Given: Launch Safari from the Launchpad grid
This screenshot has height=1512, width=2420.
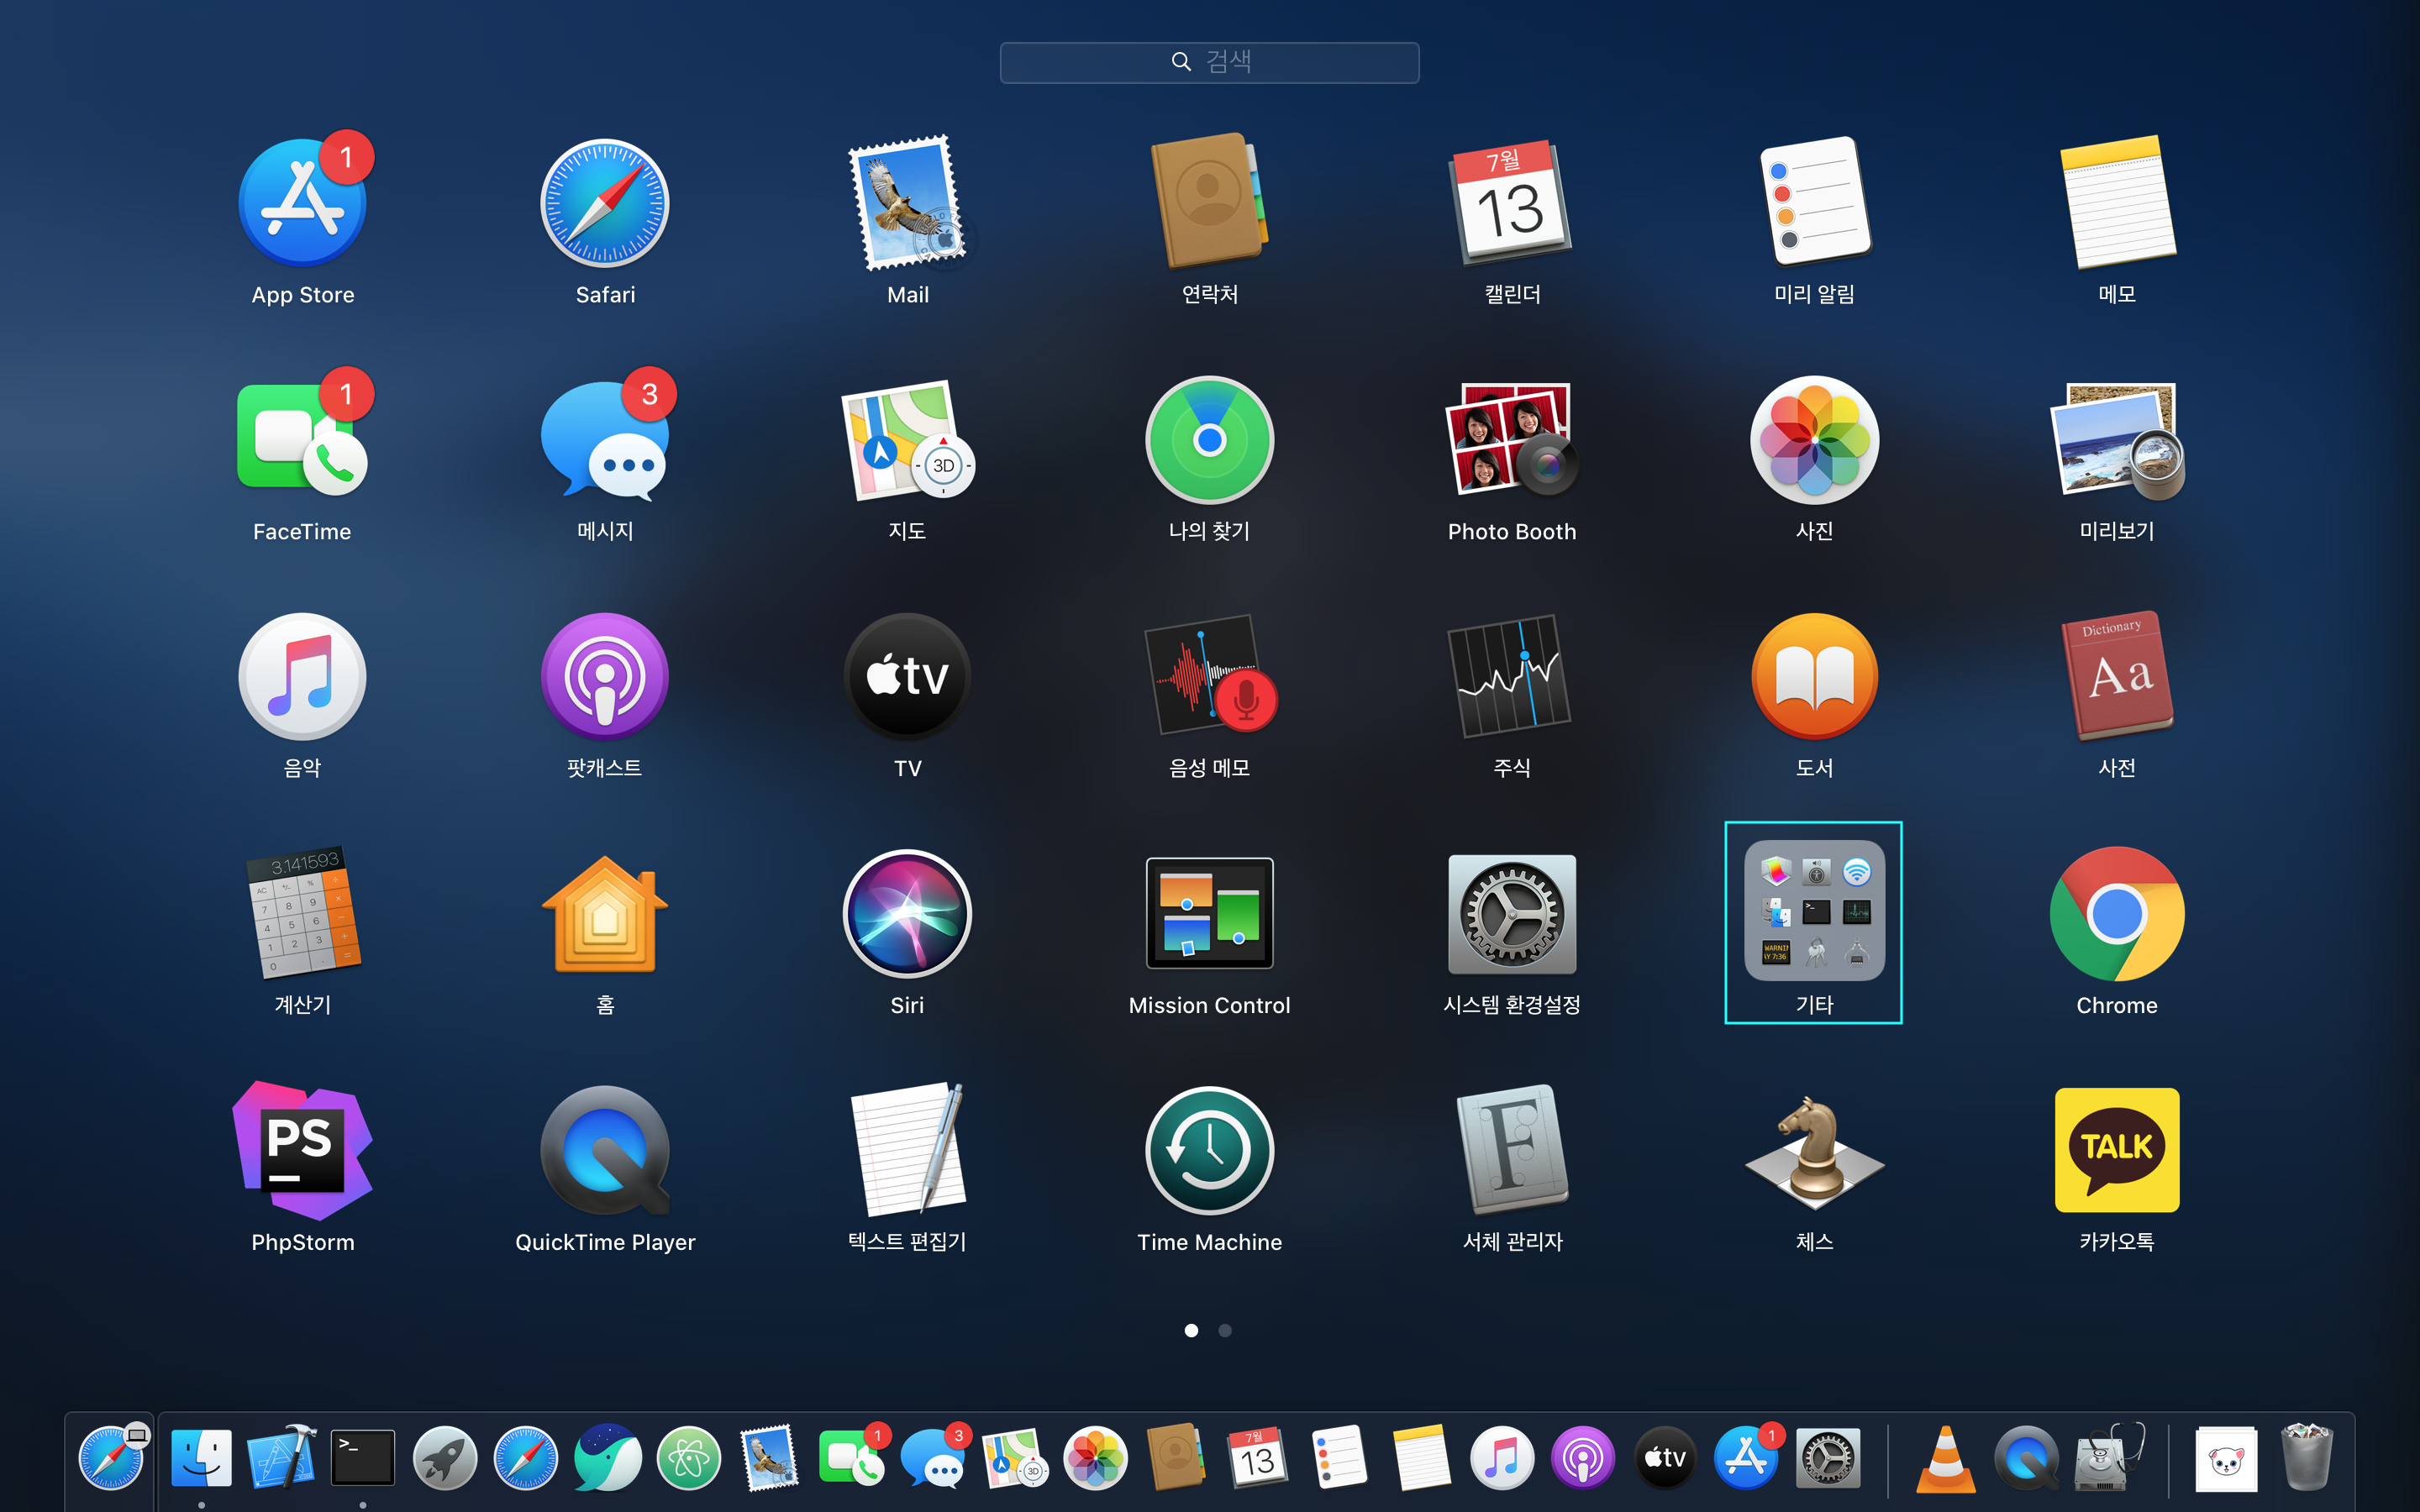Looking at the screenshot, I should (605, 203).
